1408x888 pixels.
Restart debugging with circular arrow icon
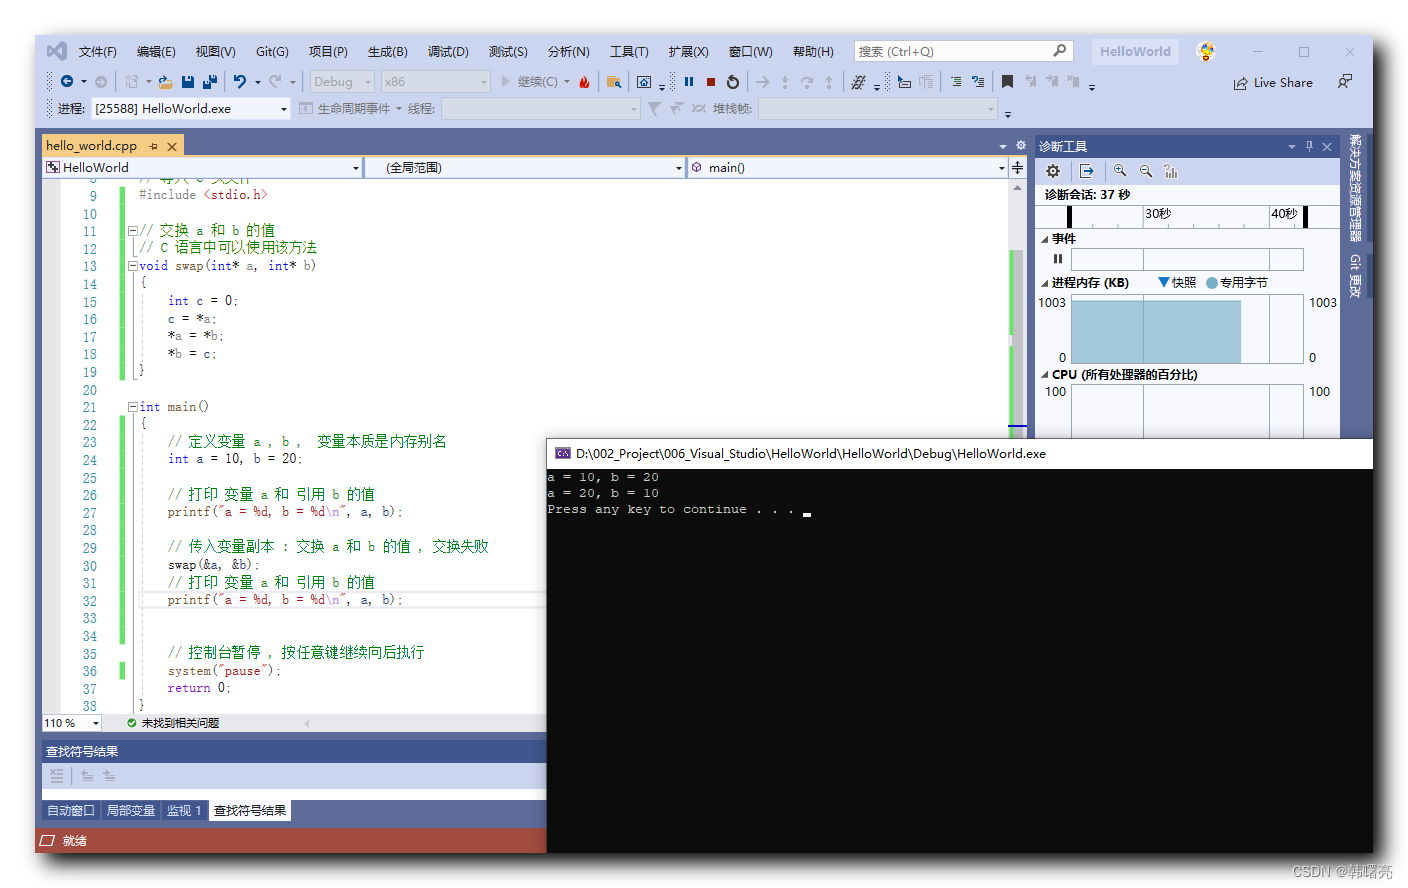(x=733, y=82)
